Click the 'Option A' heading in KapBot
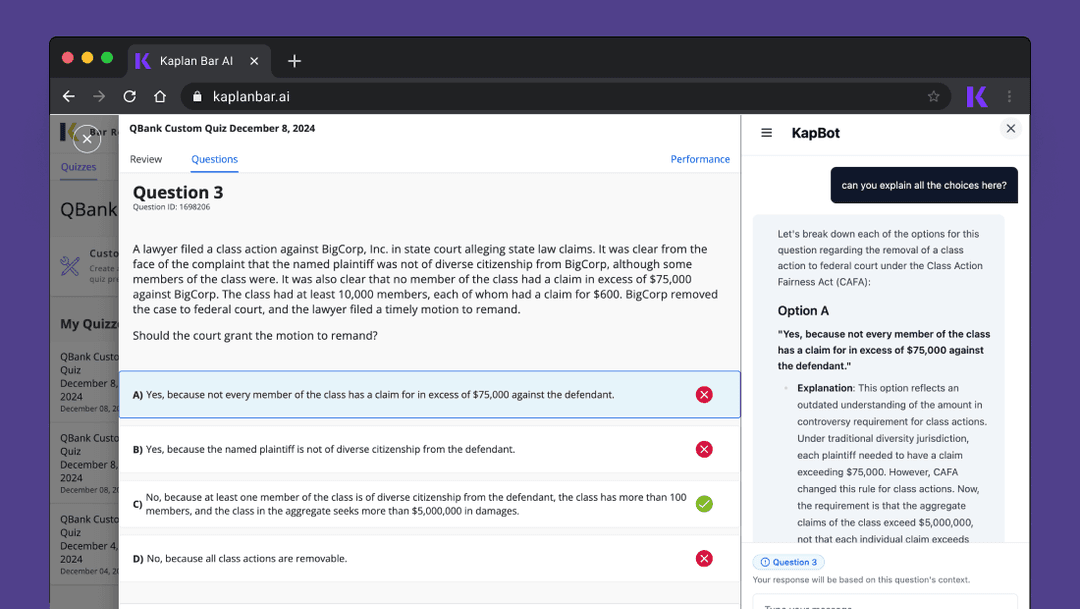Viewport: 1080px width, 609px height. tap(803, 311)
